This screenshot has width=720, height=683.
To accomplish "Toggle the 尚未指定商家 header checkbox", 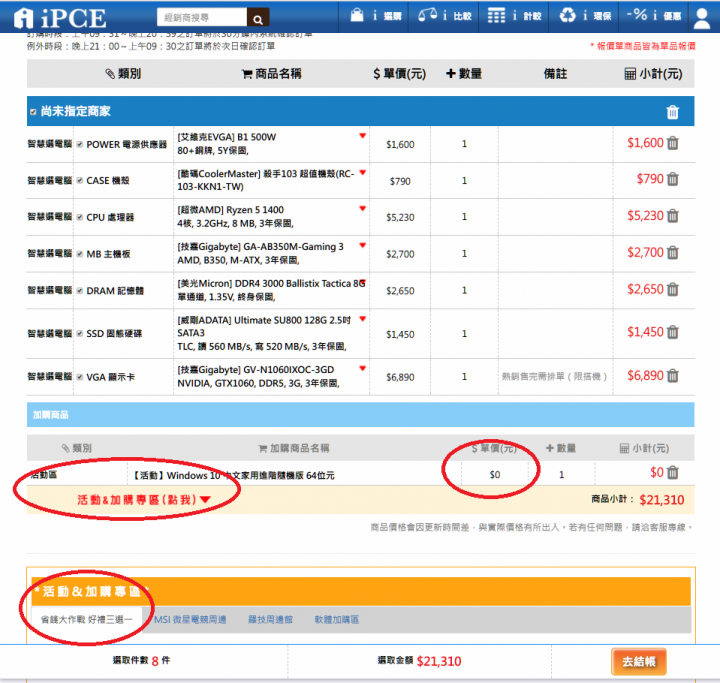I will (x=33, y=112).
